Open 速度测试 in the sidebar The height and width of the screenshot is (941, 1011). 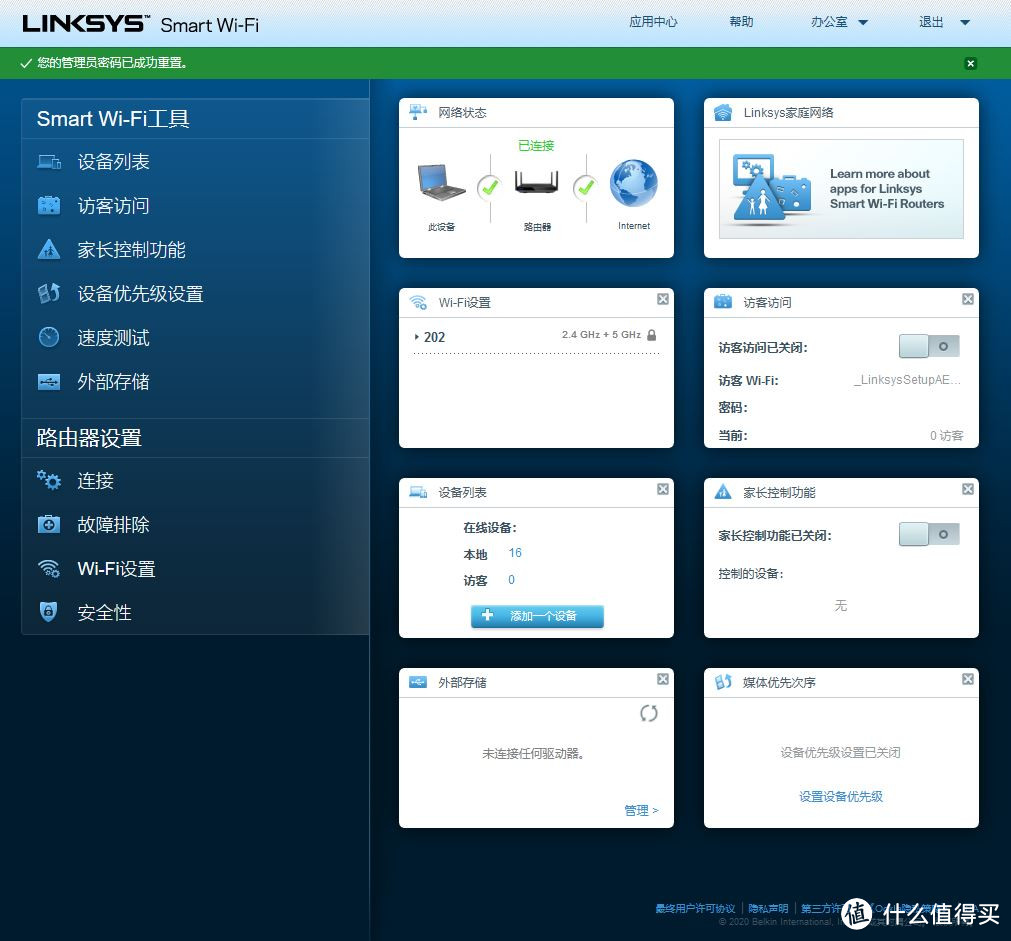point(113,338)
